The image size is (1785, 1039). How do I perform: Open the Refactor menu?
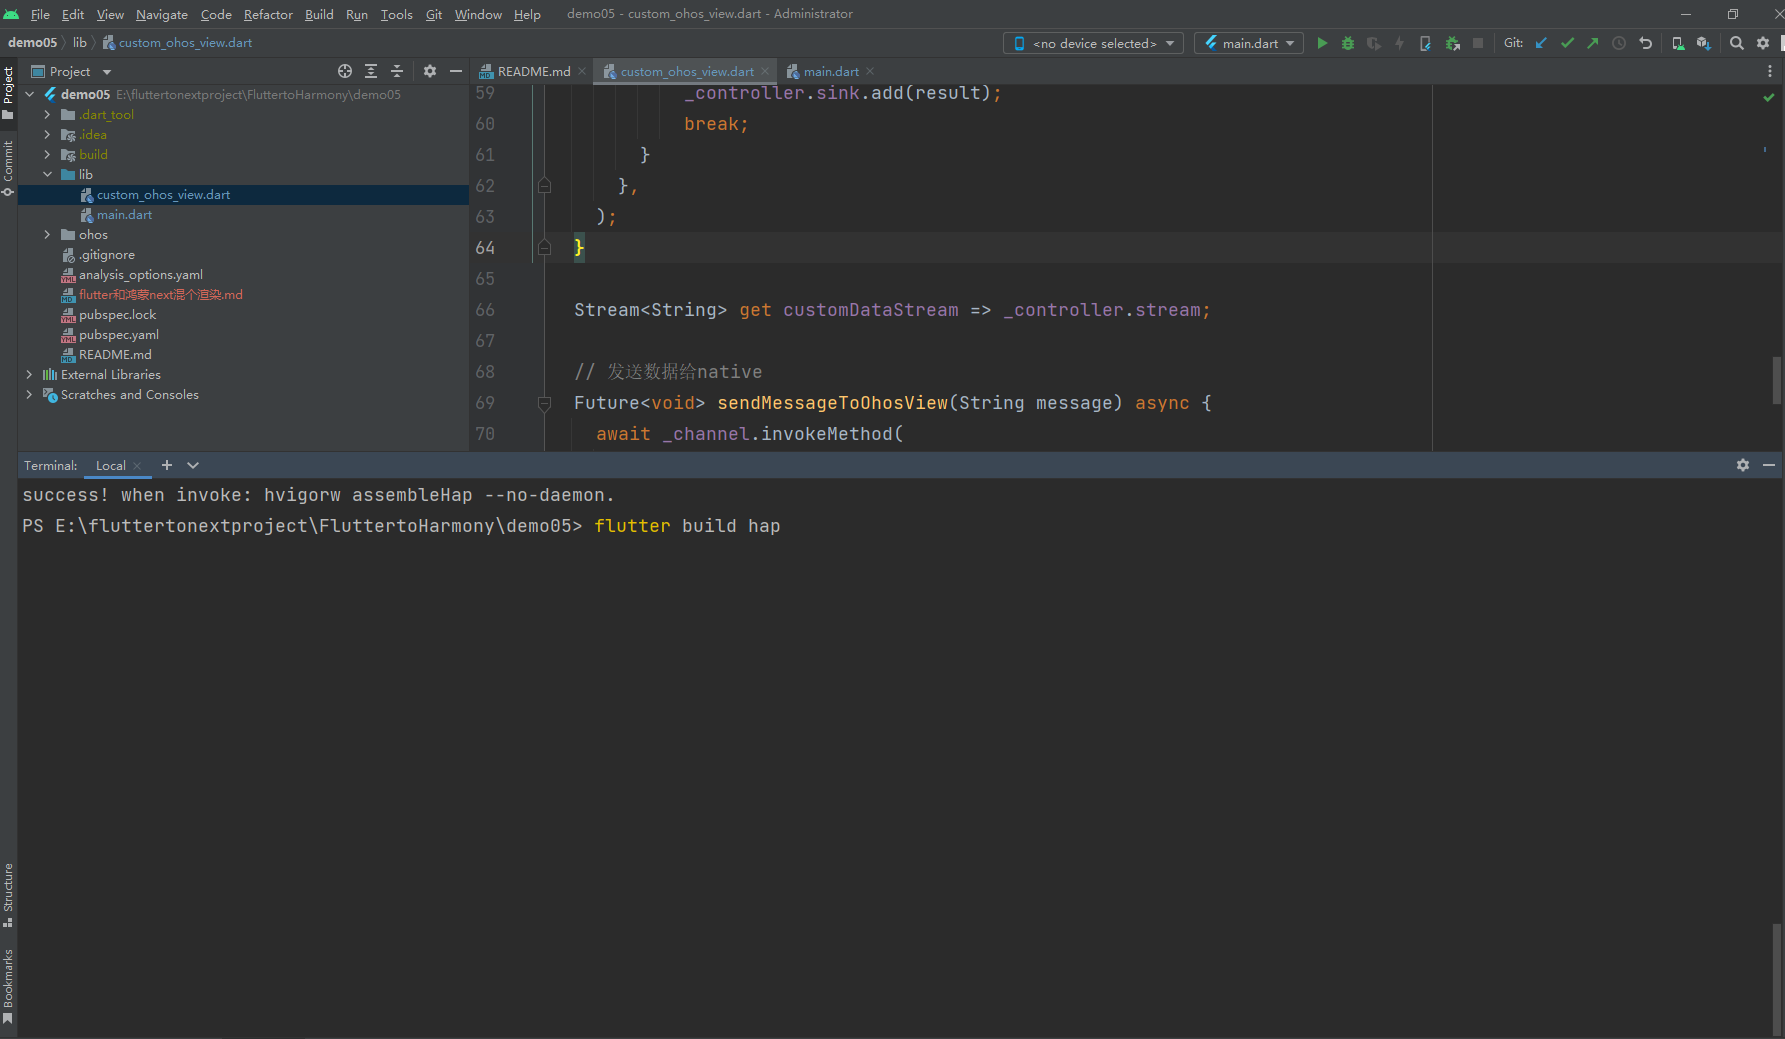pos(268,14)
